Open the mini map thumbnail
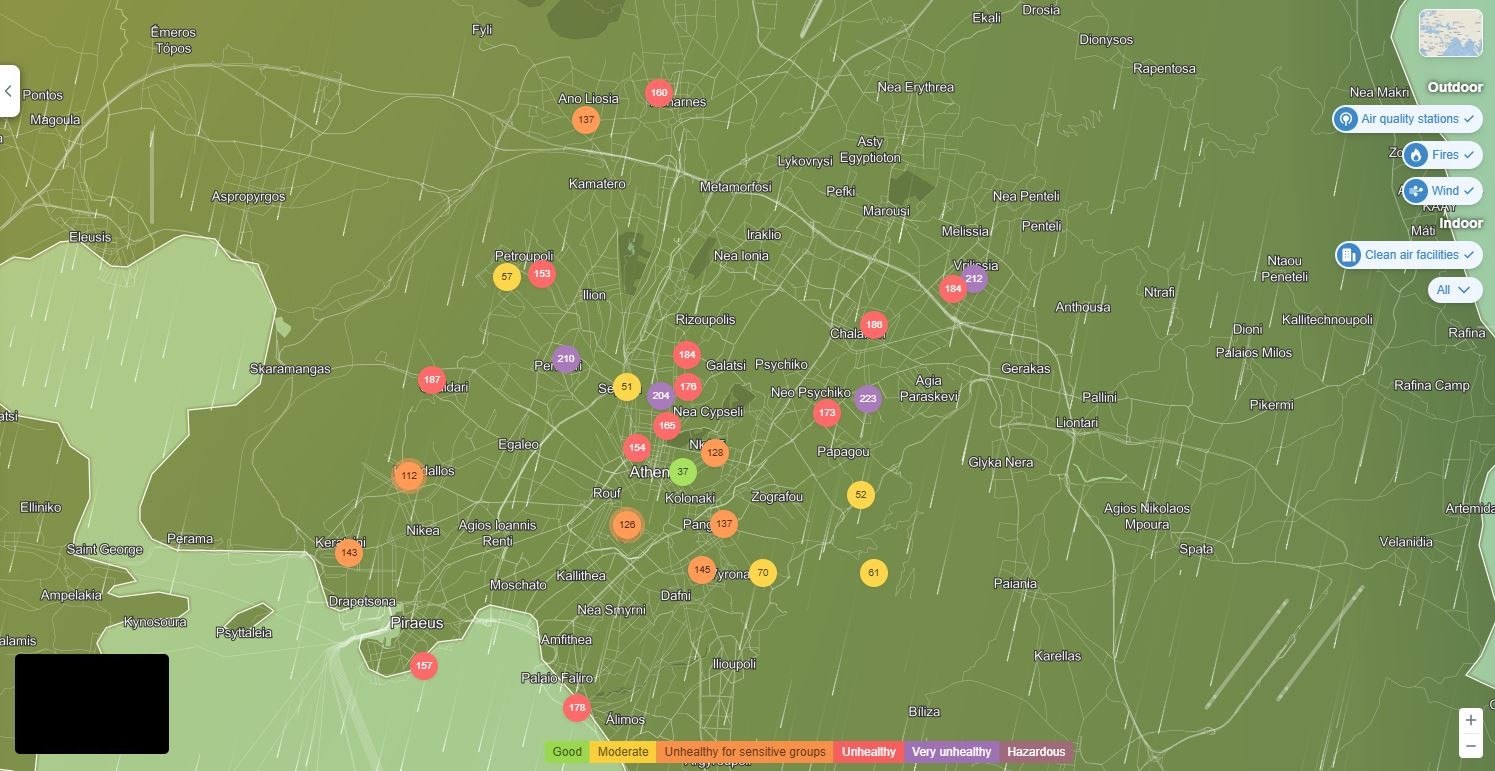1495x771 pixels. point(1450,34)
